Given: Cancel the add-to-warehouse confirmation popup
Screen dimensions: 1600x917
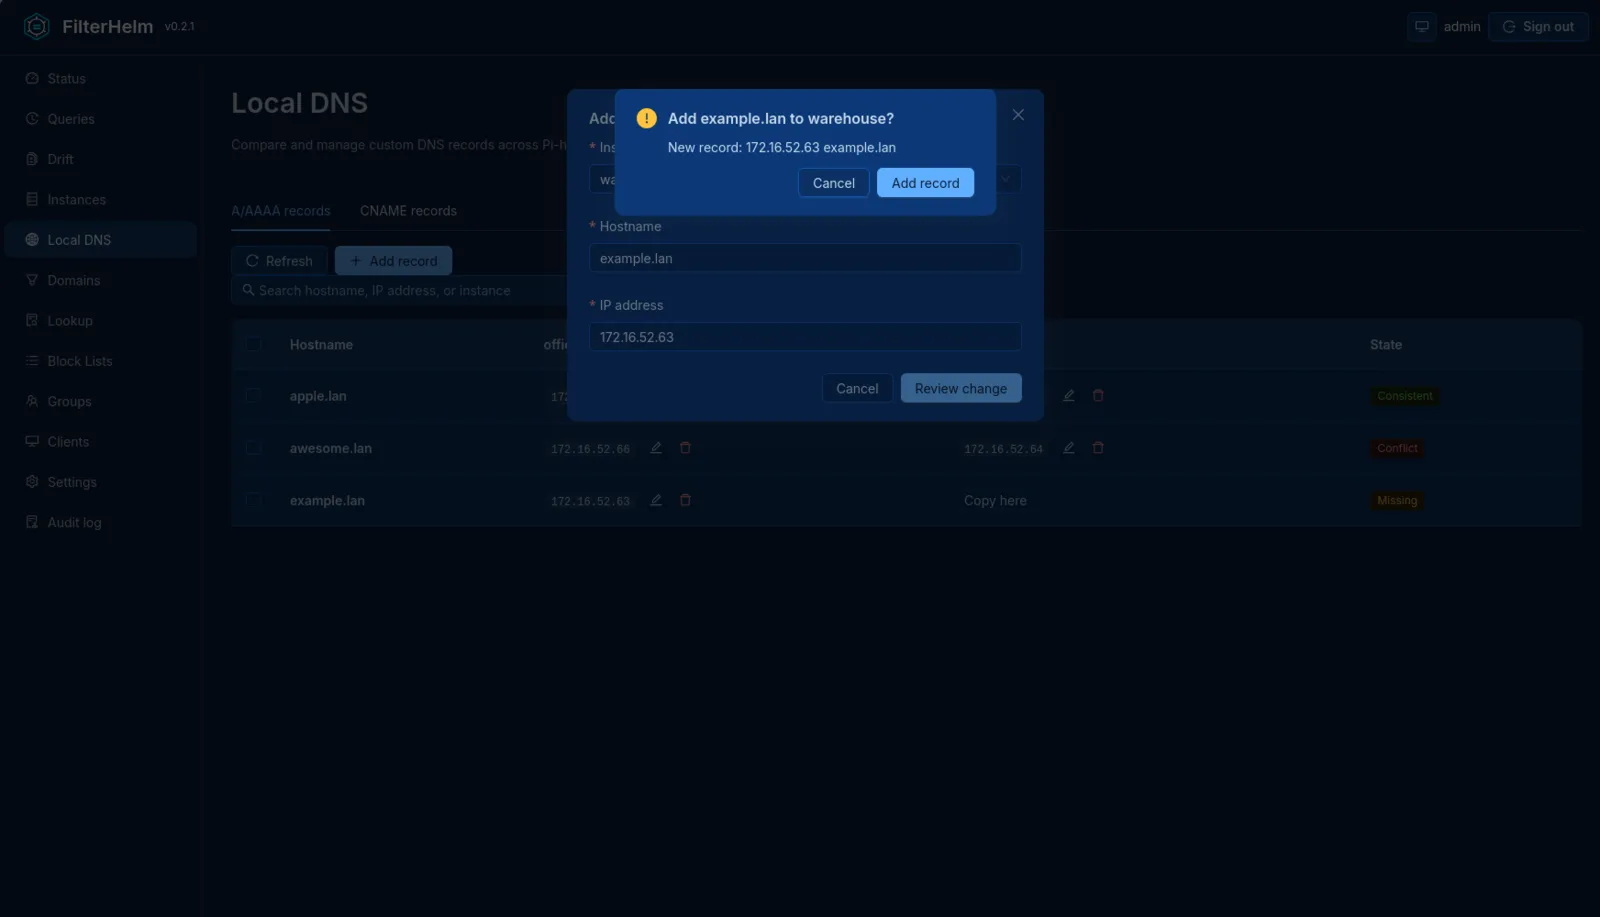Looking at the screenshot, I should tap(833, 183).
